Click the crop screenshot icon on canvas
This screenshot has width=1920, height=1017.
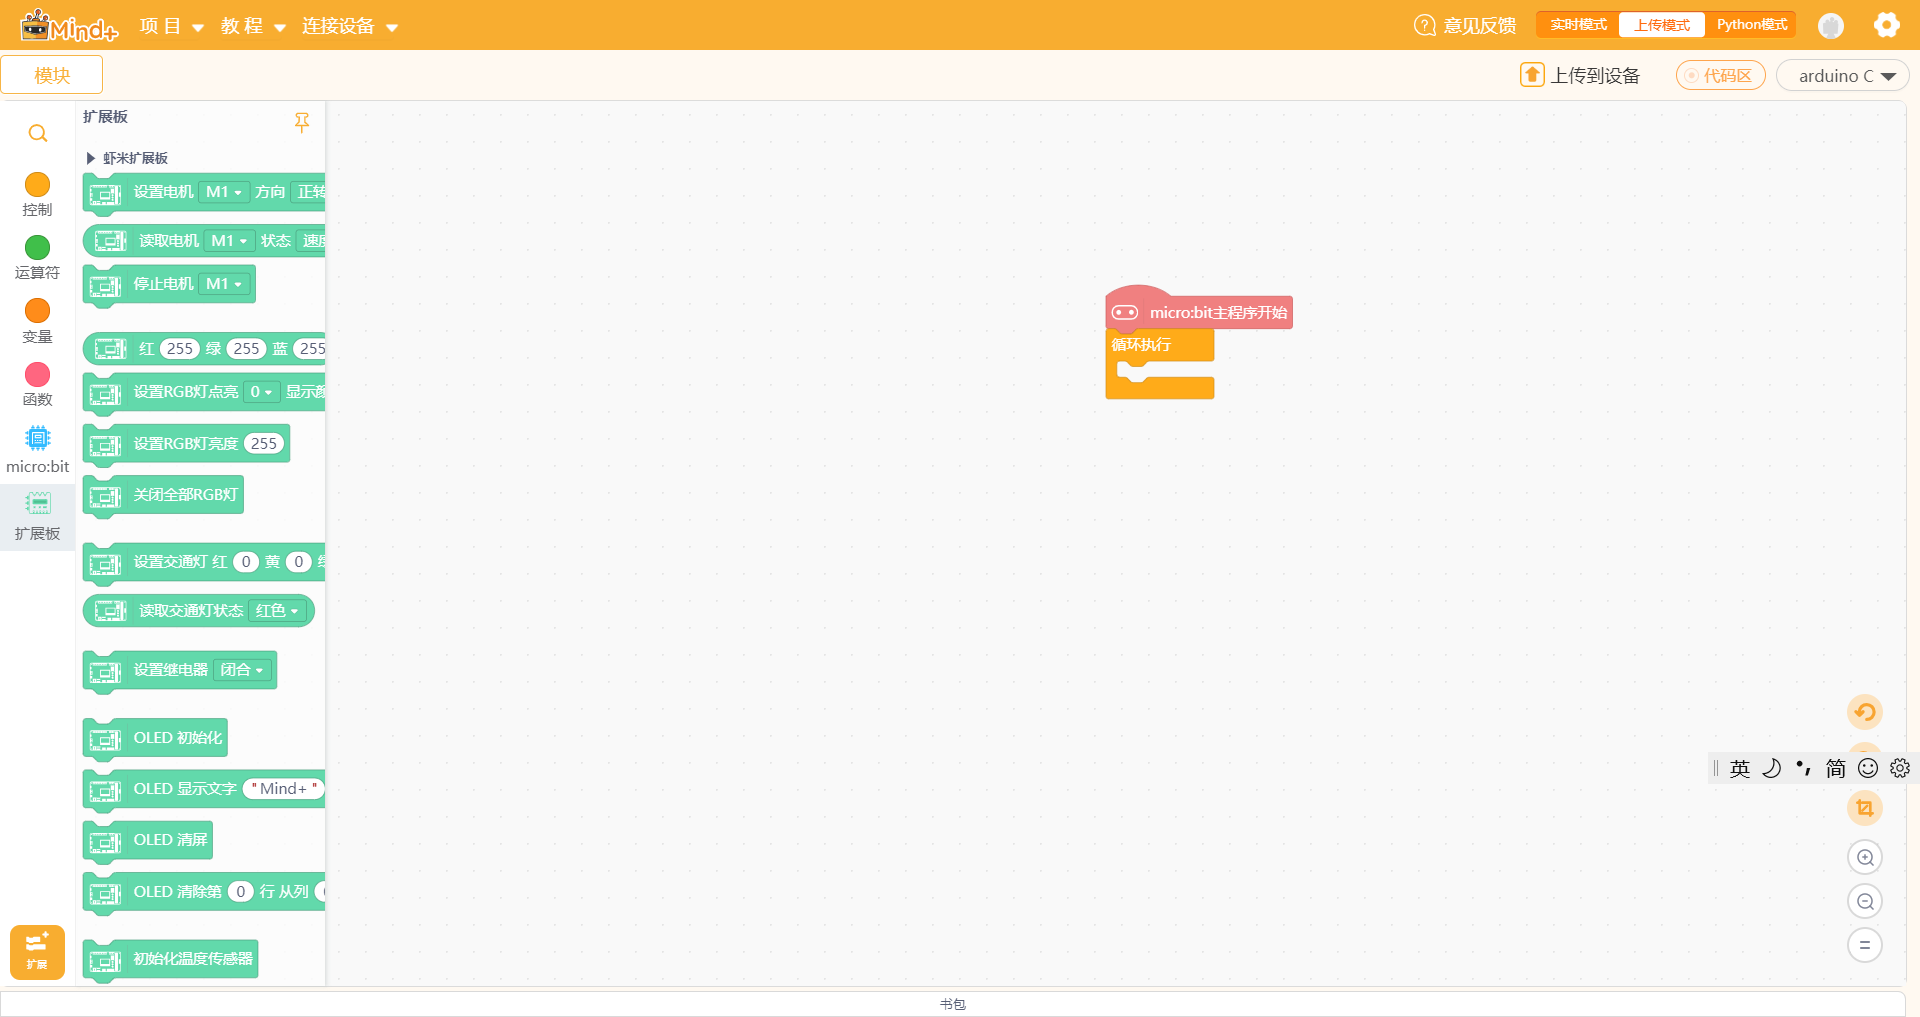[1865, 808]
